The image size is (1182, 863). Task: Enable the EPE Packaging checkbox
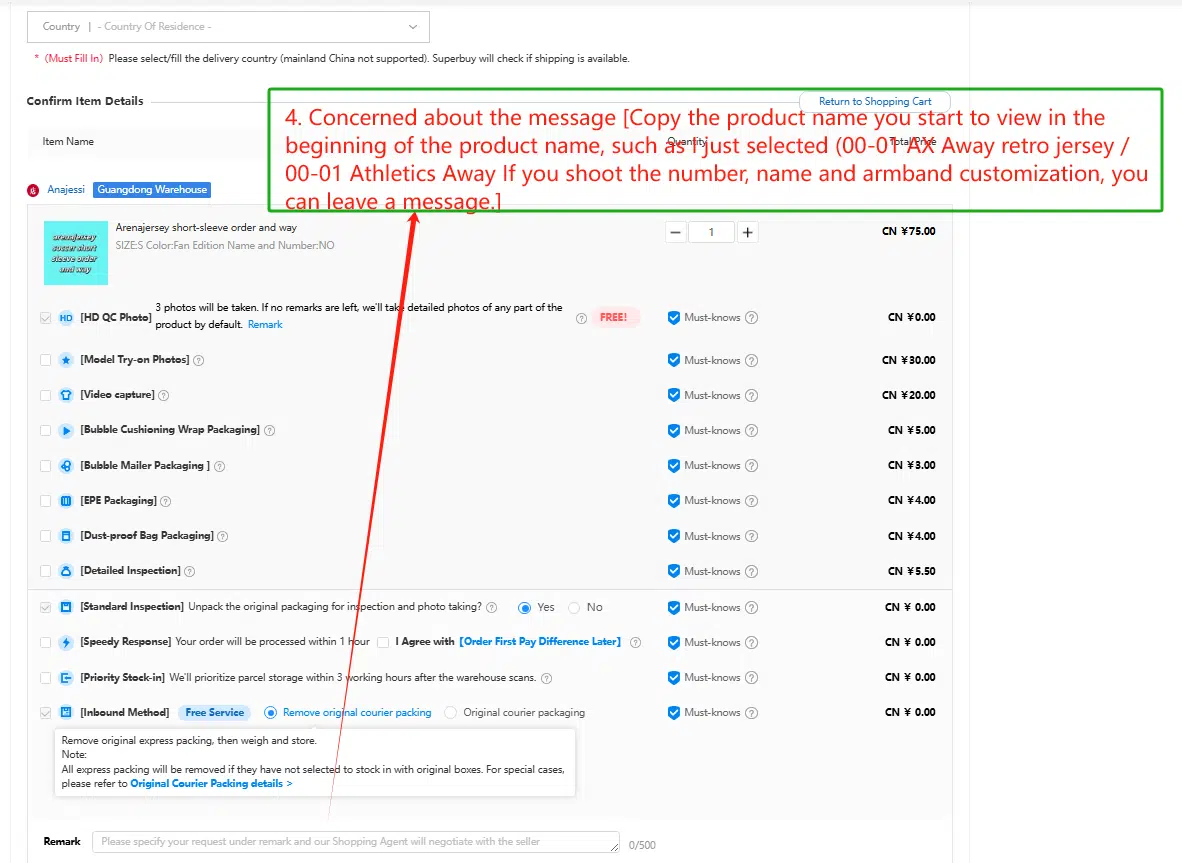[45, 500]
